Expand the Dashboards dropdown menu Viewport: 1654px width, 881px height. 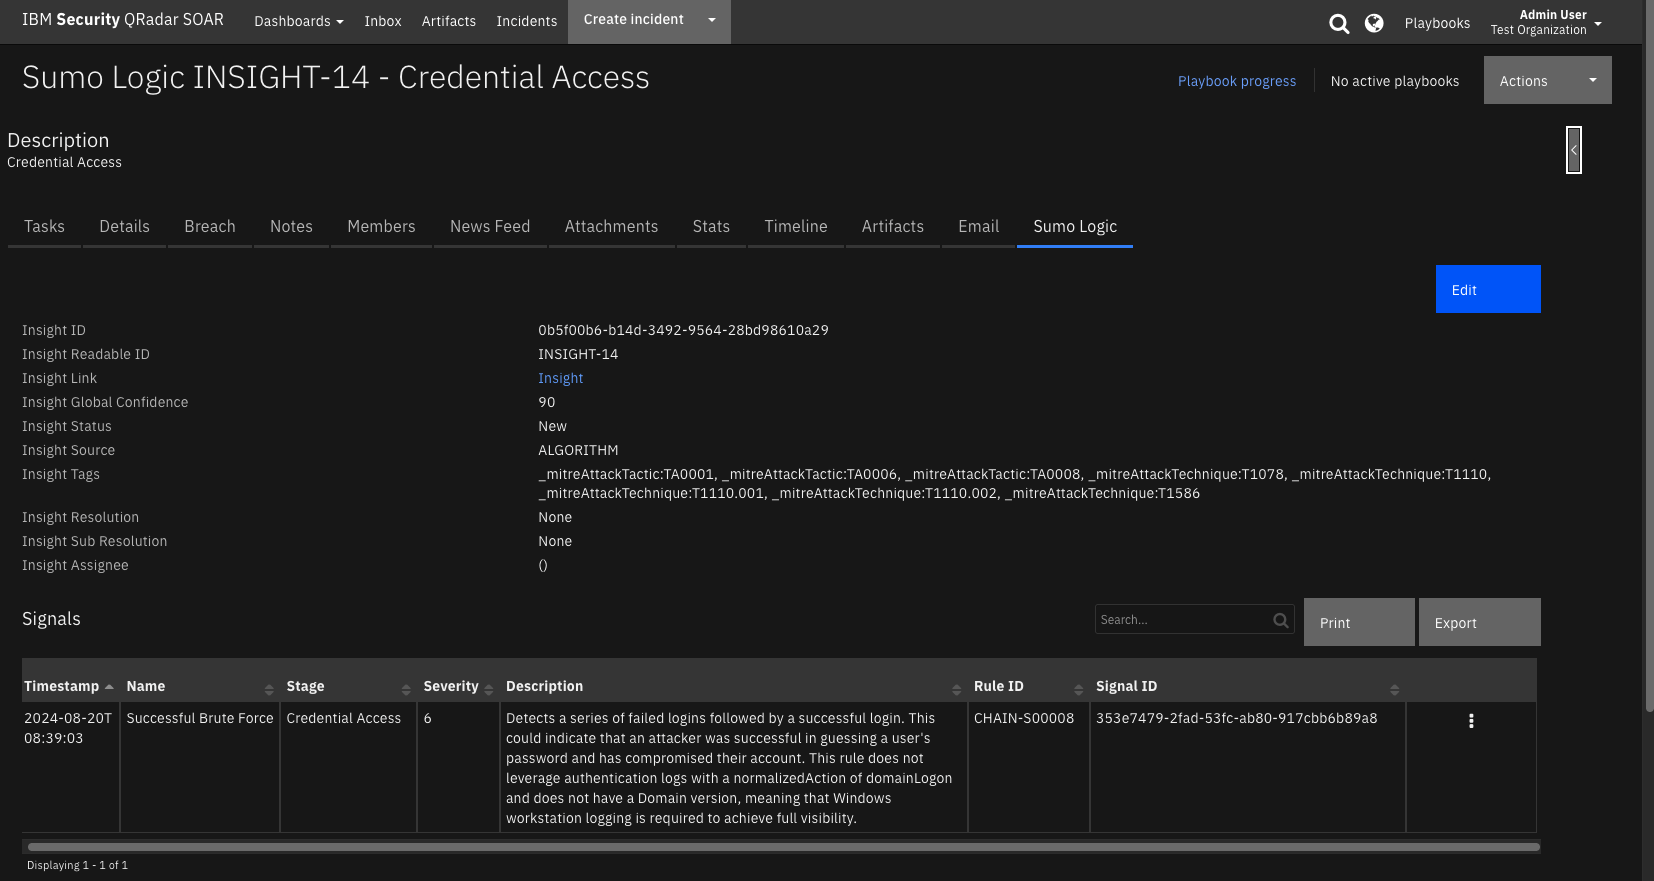tap(299, 21)
